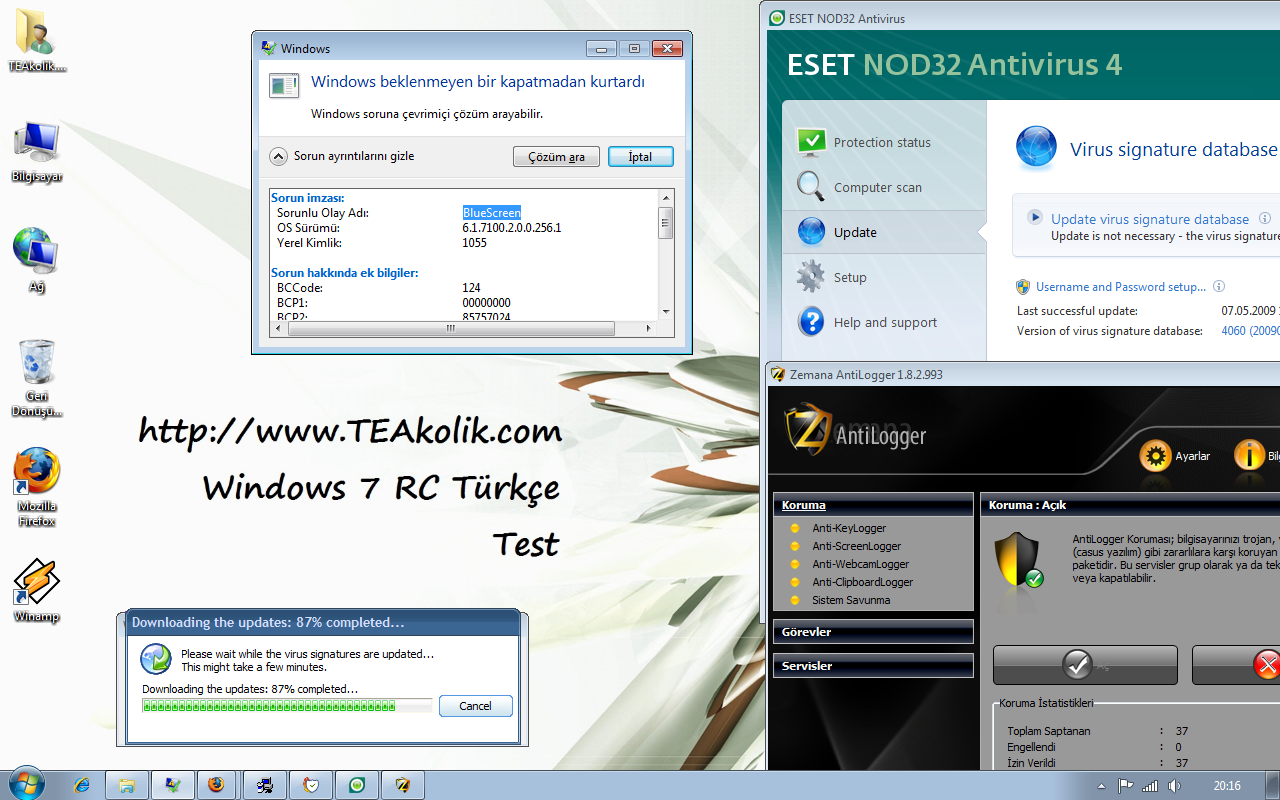Open Ayarlar settings in Zemana AntiLogger
The width and height of the screenshot is (1280, 800).
(x=1175, y=456)
